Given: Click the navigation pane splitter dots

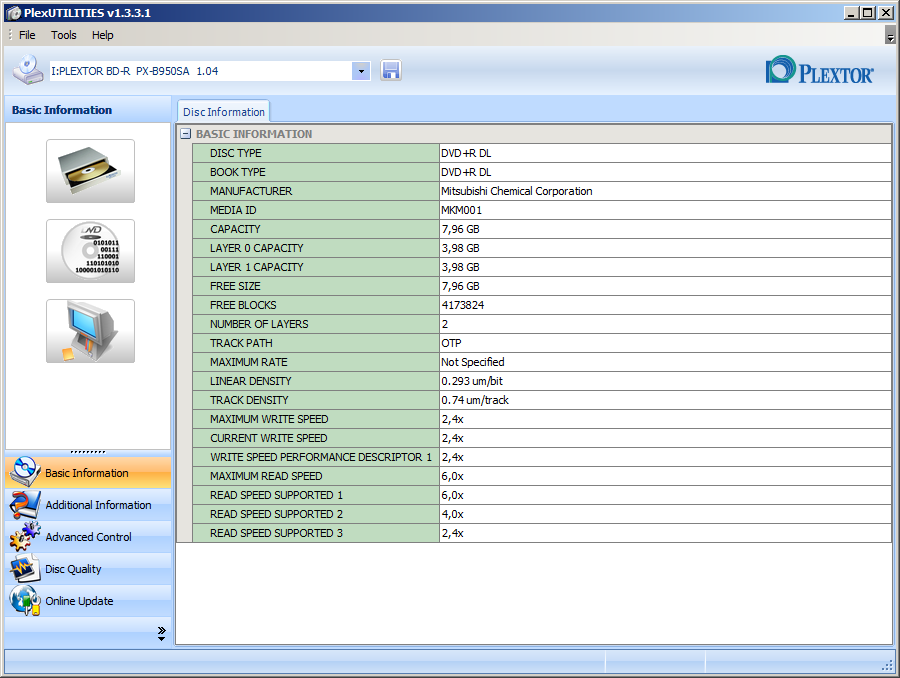Looking at the screenshot, I should (x=88, y=452).
